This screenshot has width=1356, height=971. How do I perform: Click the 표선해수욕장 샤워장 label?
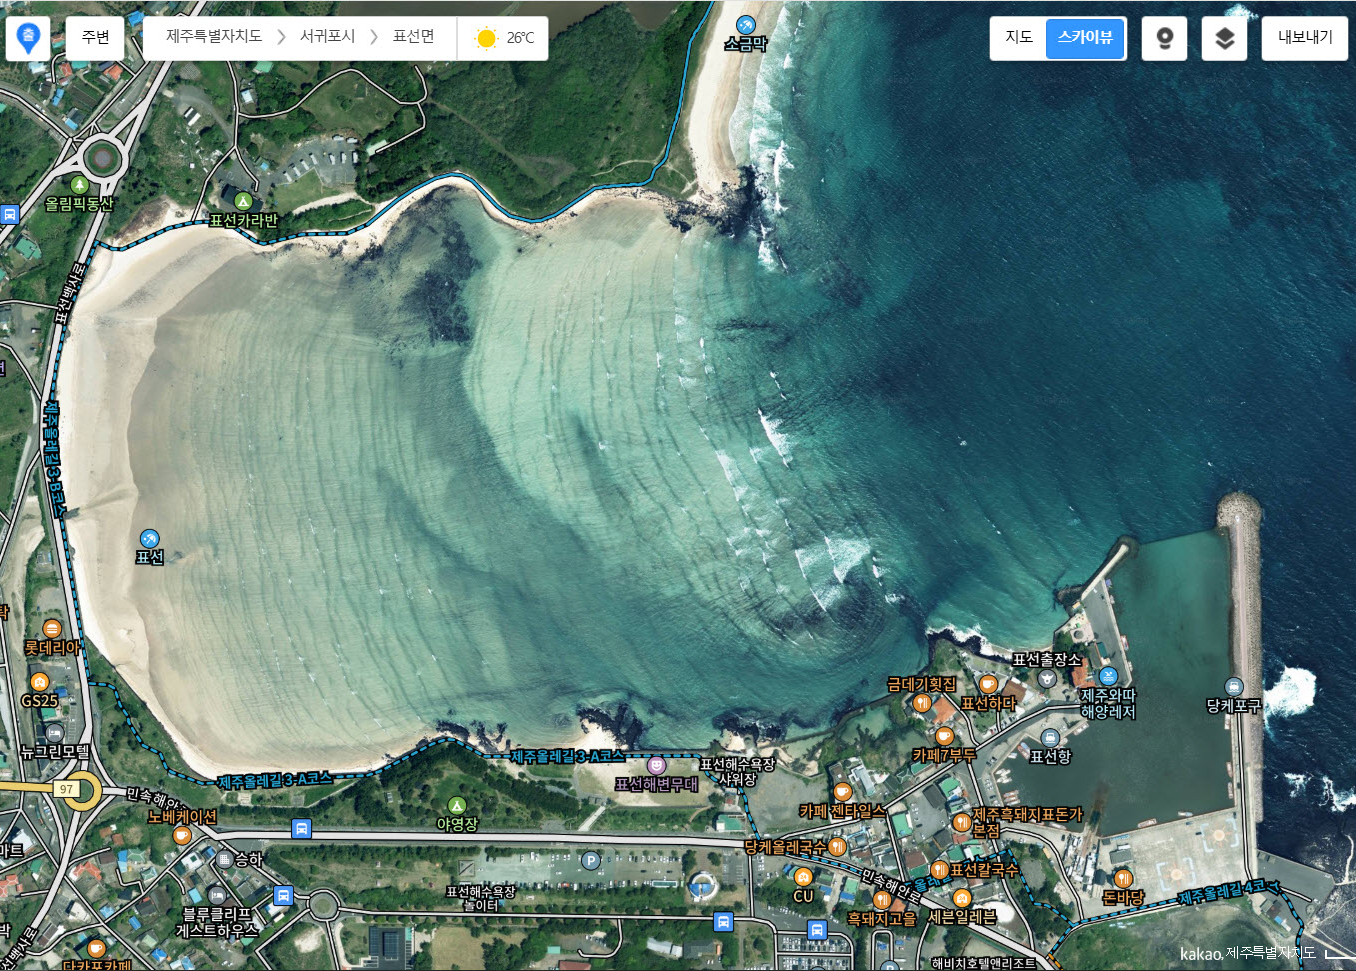[x=737, y=771]
